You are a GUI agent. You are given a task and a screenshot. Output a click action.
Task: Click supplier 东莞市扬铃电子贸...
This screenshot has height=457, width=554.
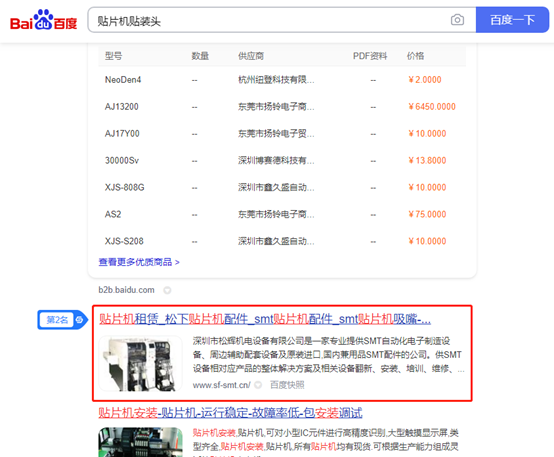click(276, 134)
